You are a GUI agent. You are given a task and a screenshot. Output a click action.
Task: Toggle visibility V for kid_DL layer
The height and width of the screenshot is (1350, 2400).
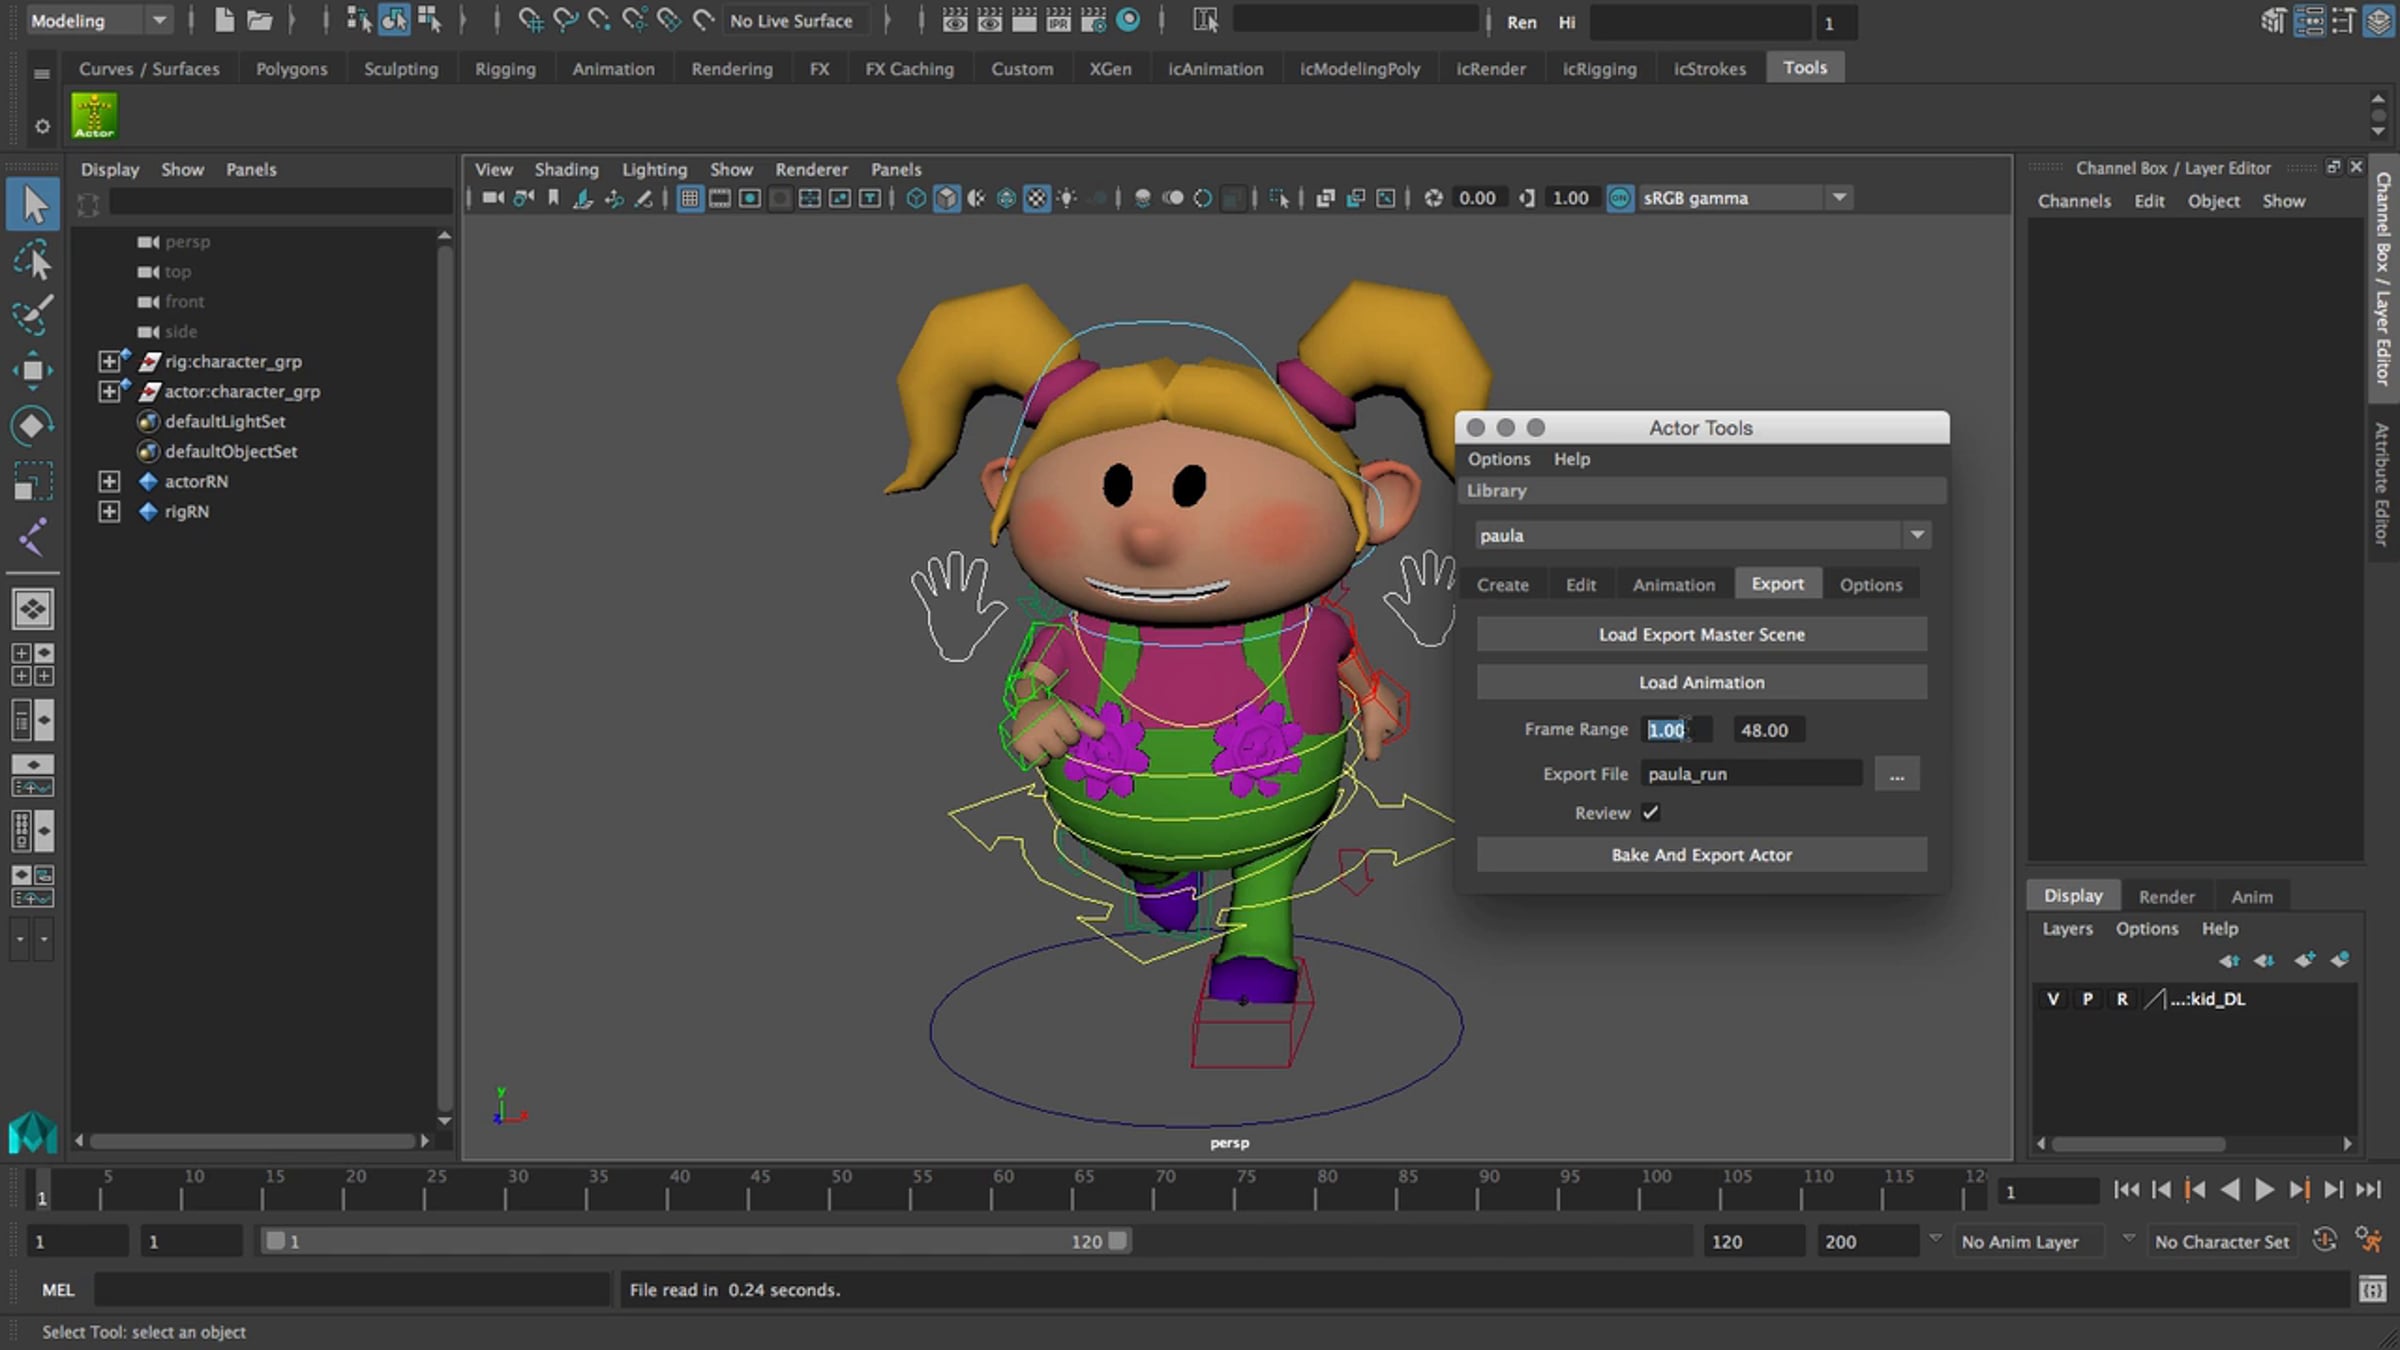[2053, 999]
